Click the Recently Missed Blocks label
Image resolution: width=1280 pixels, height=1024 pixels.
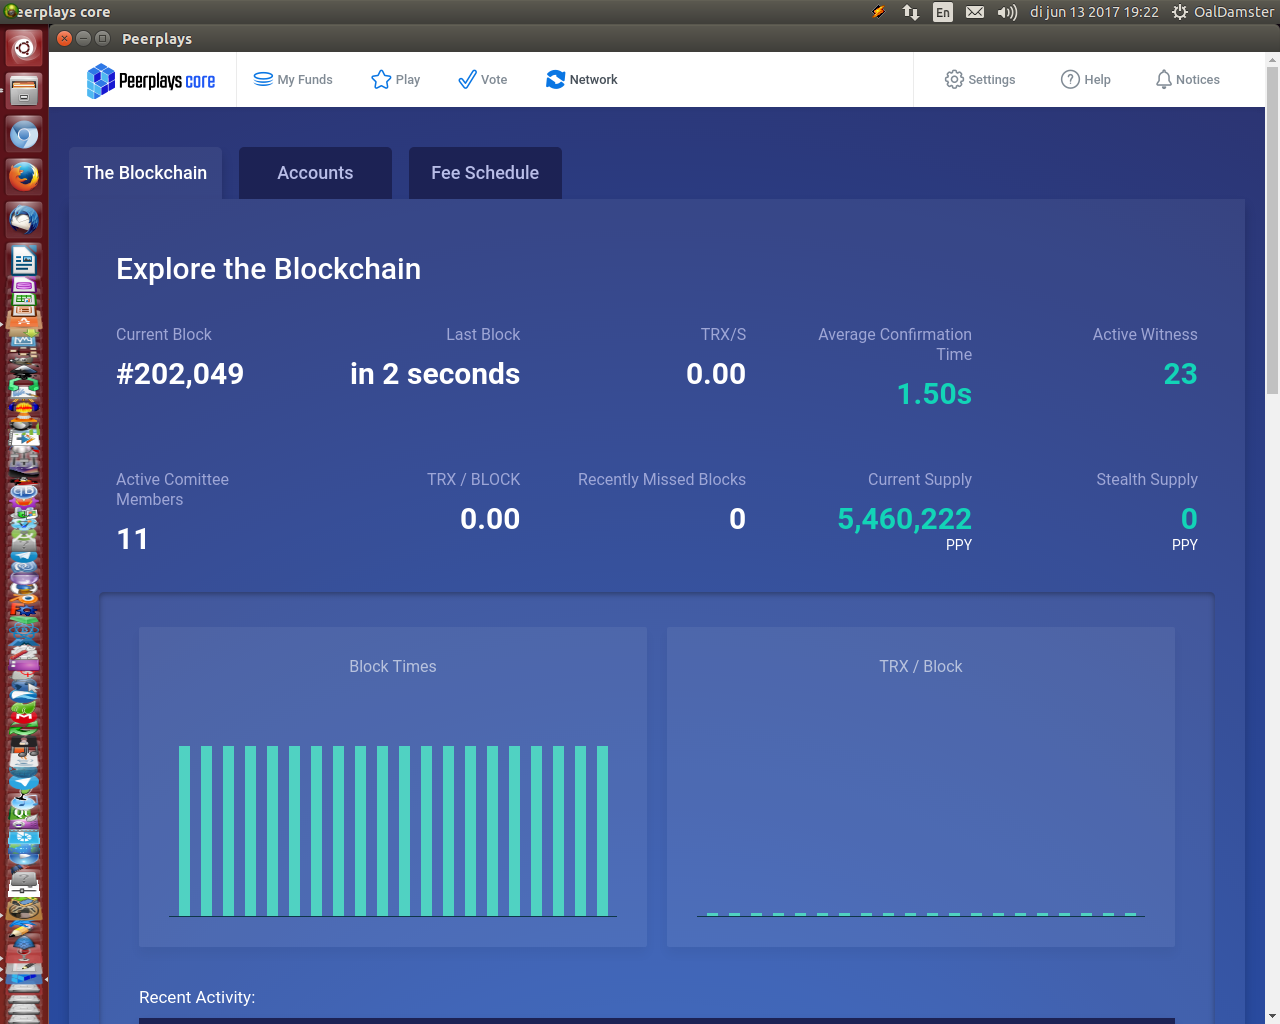click(x=662, y=479)
